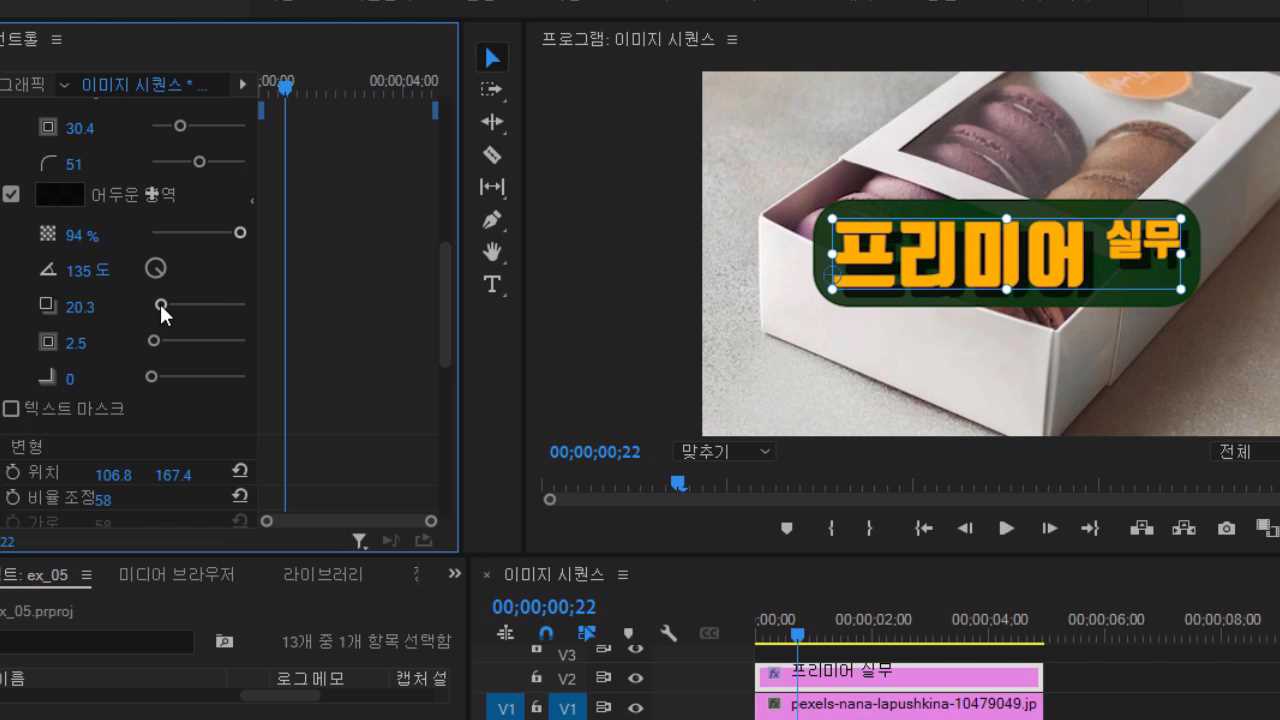Click the 20.3 shadow distance slider handle
Viewport: 1280px width, 720px height.
[x=161, y=304]
